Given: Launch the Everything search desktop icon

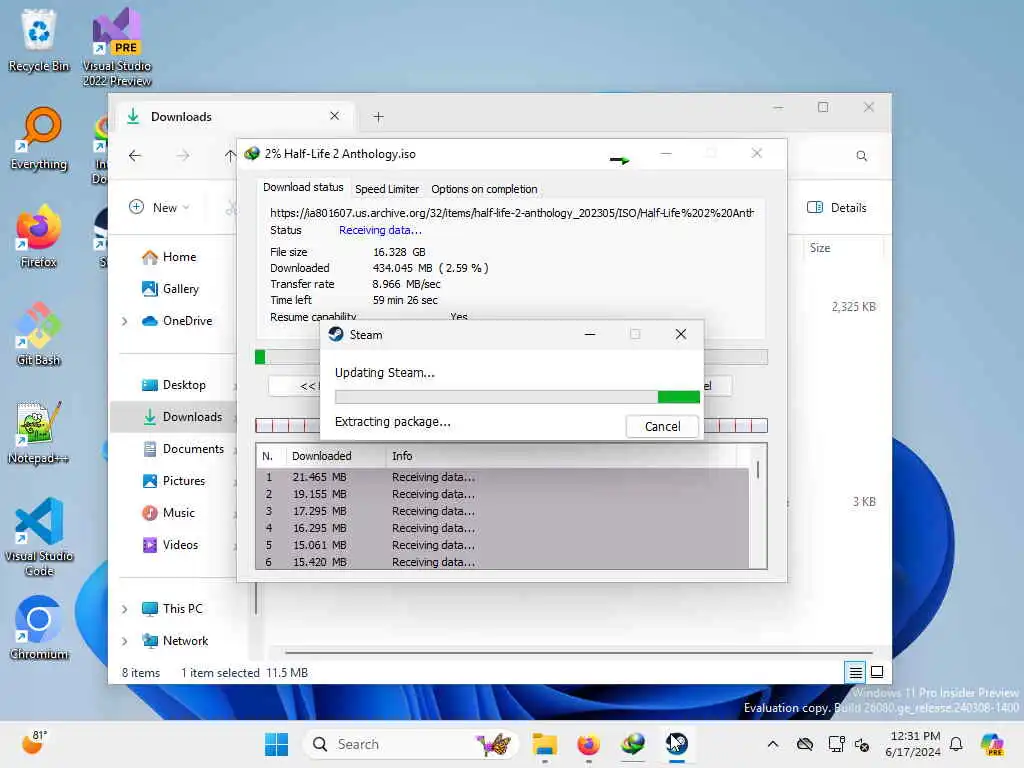Looking at the screenshot, I should (39, 138).
